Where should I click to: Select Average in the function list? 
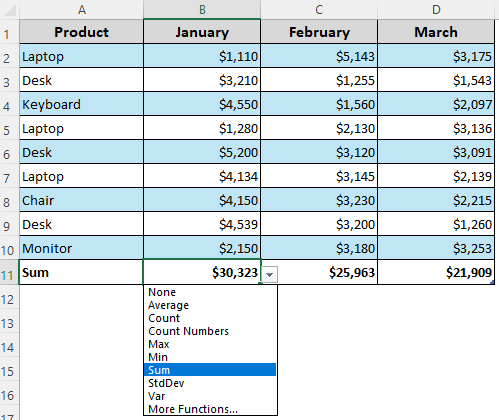click(x=210, y=305)
